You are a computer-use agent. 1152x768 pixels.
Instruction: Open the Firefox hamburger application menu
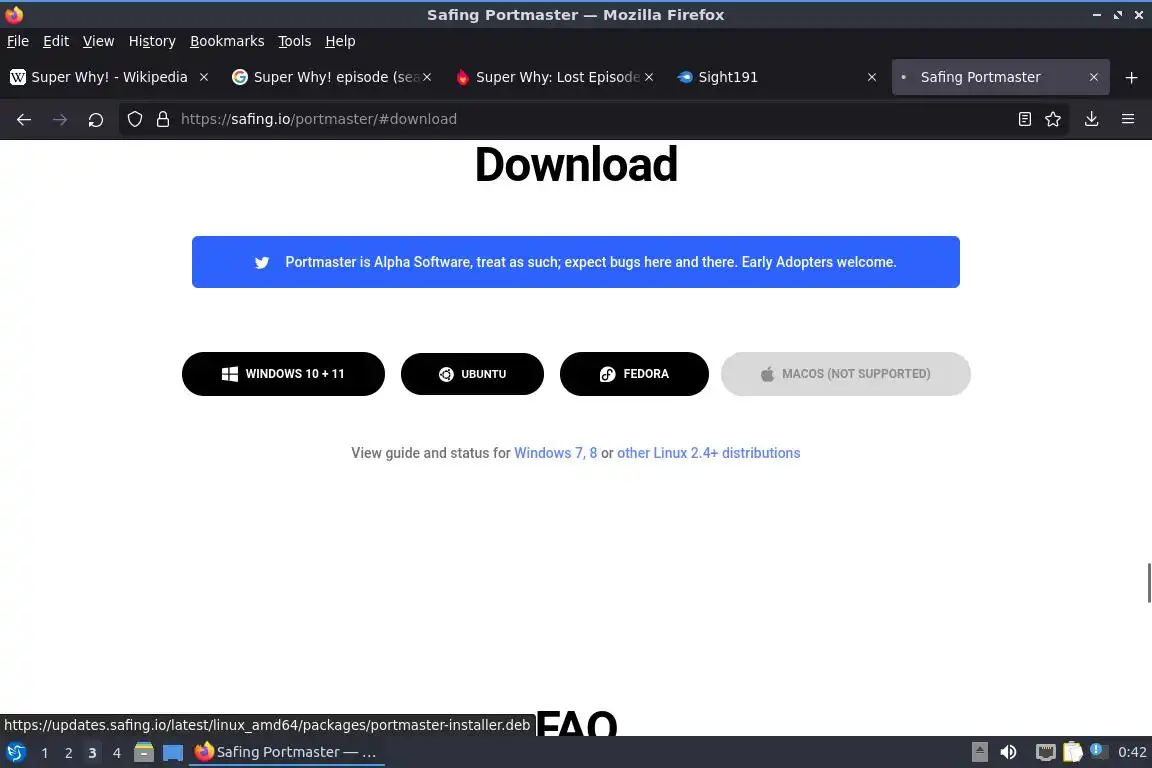1128,119
